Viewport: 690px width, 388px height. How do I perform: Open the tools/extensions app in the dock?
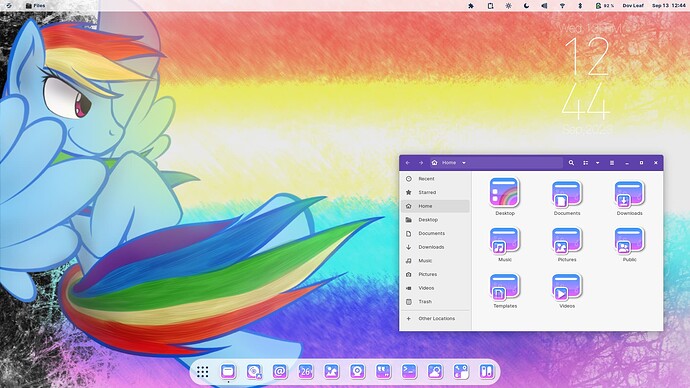[461, 372]
